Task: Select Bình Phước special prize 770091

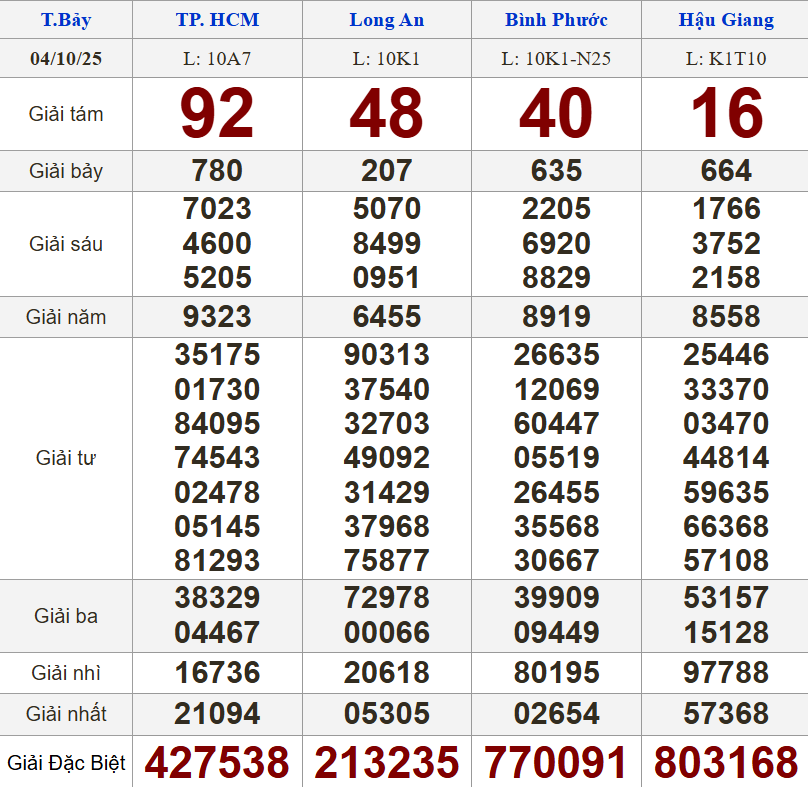Action: point(556,763)
